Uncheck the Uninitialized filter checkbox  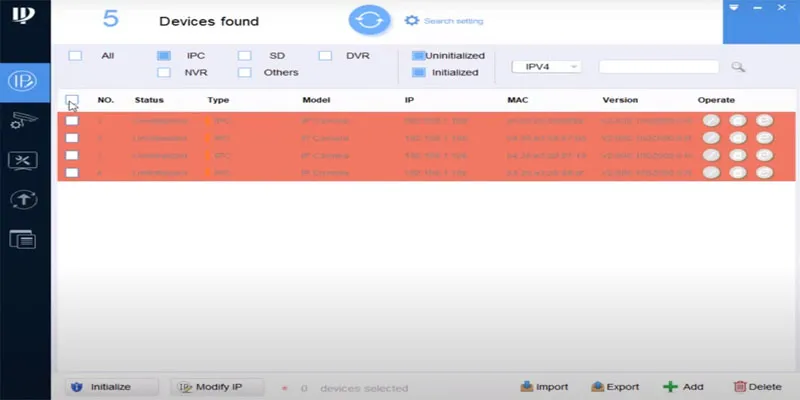418,56
